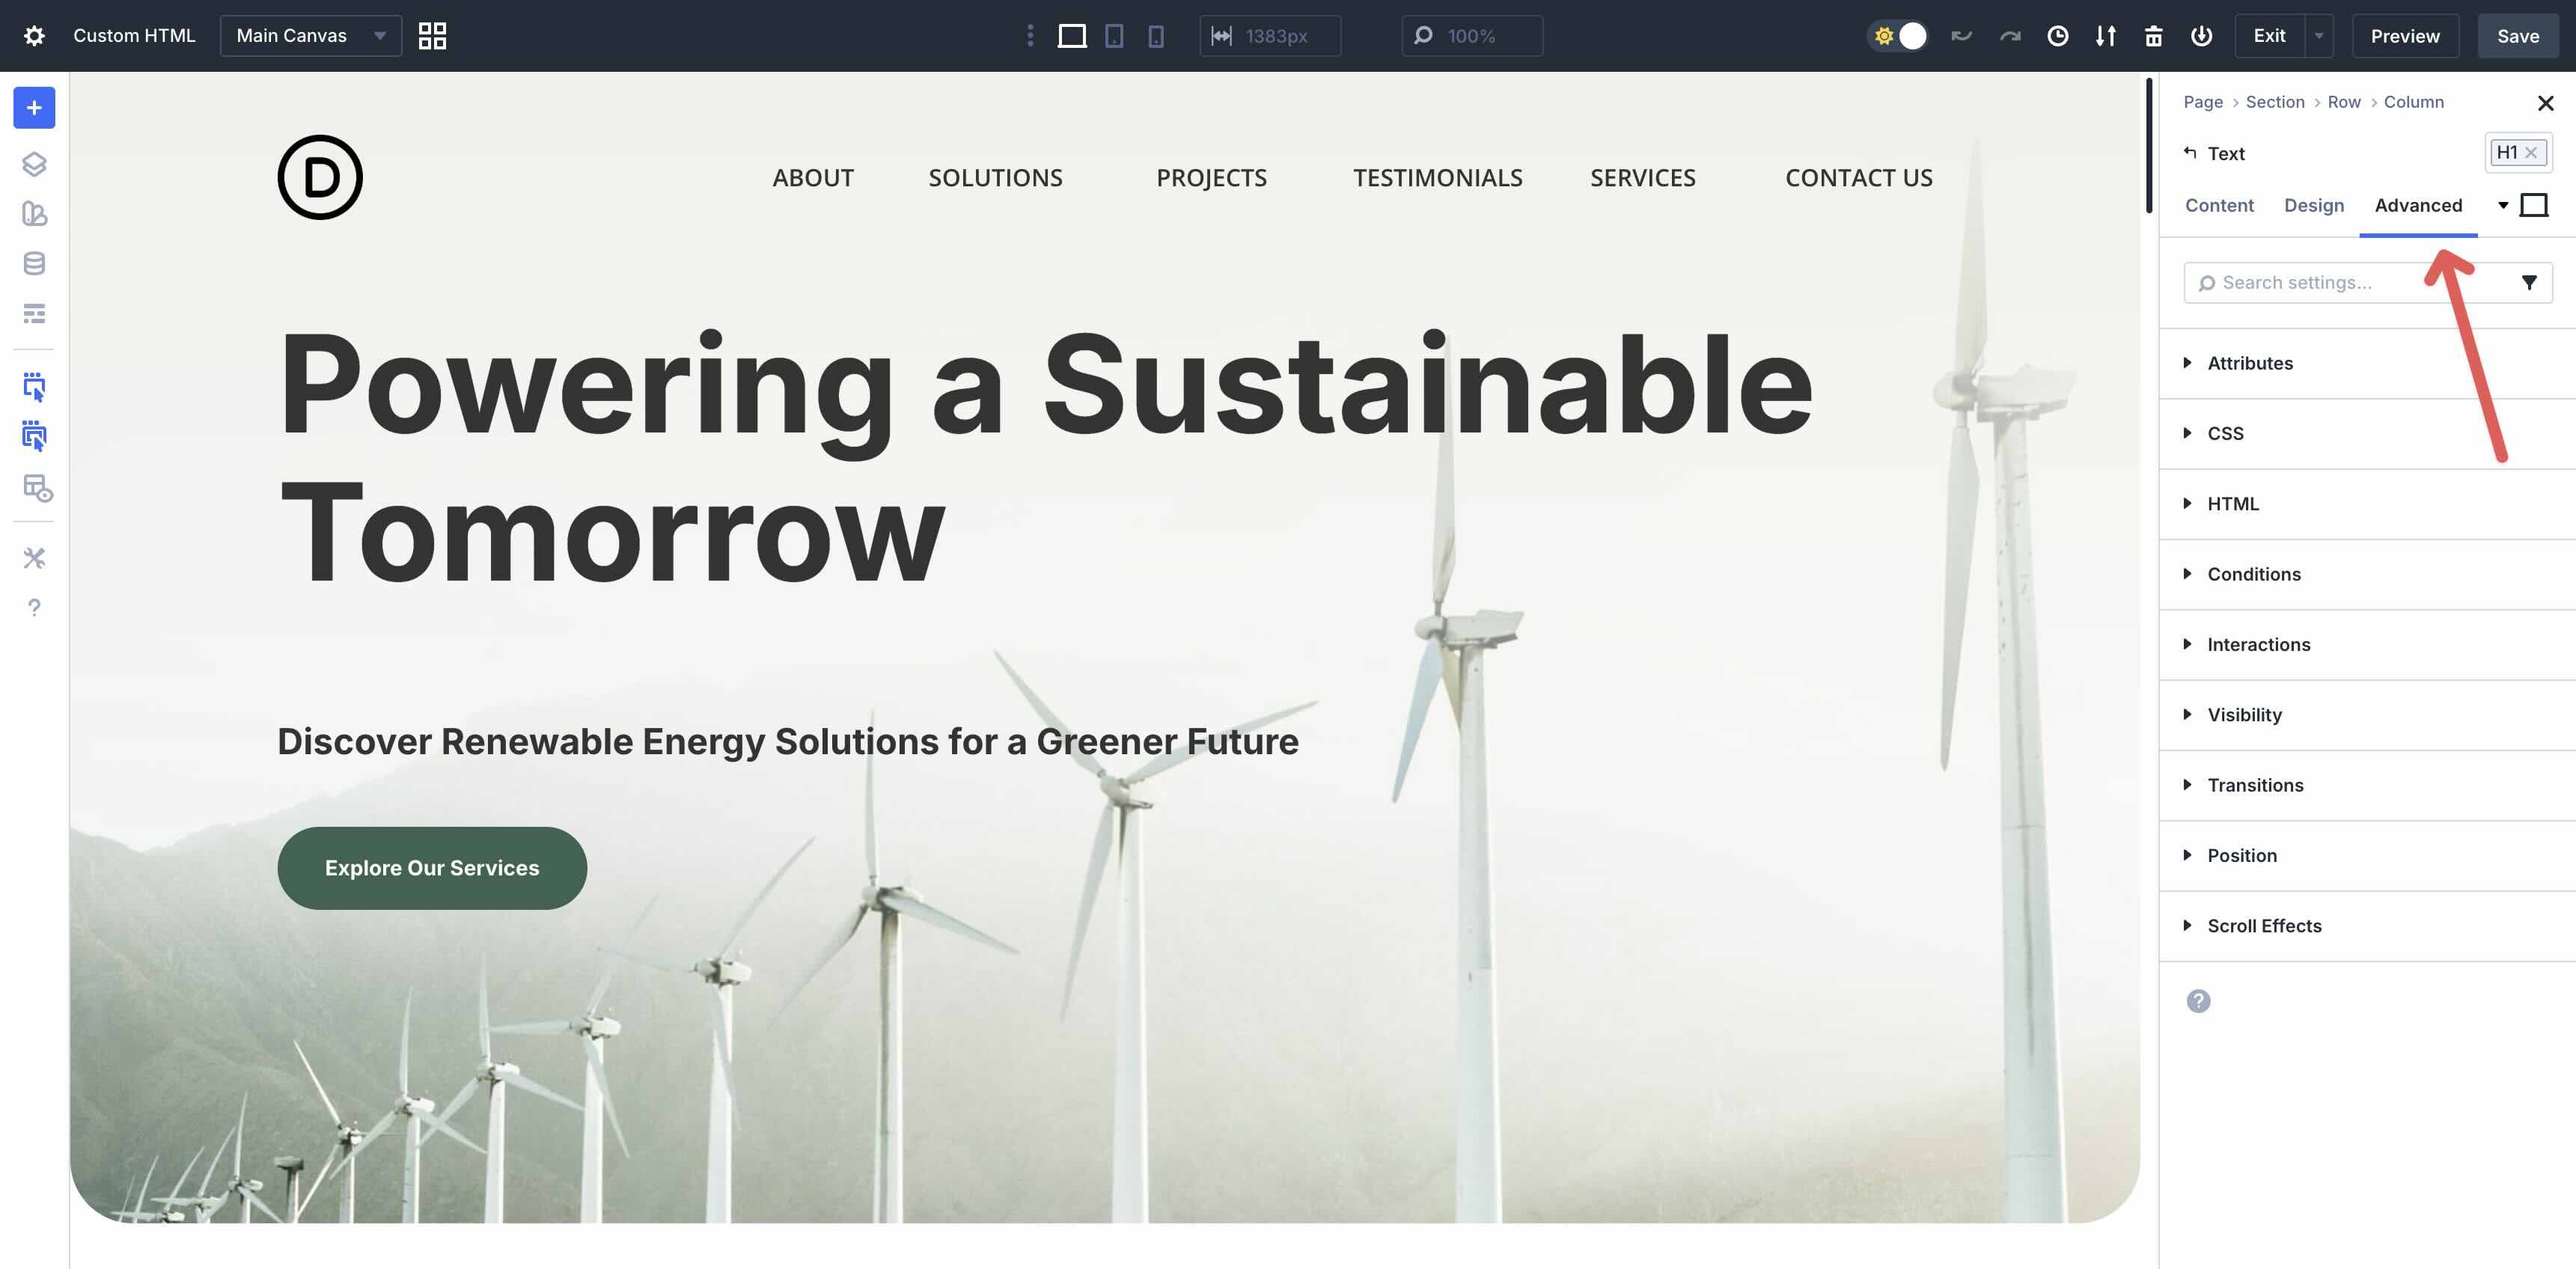
Task: Click the undo arrow in the toolbar
Action: 1961,35
